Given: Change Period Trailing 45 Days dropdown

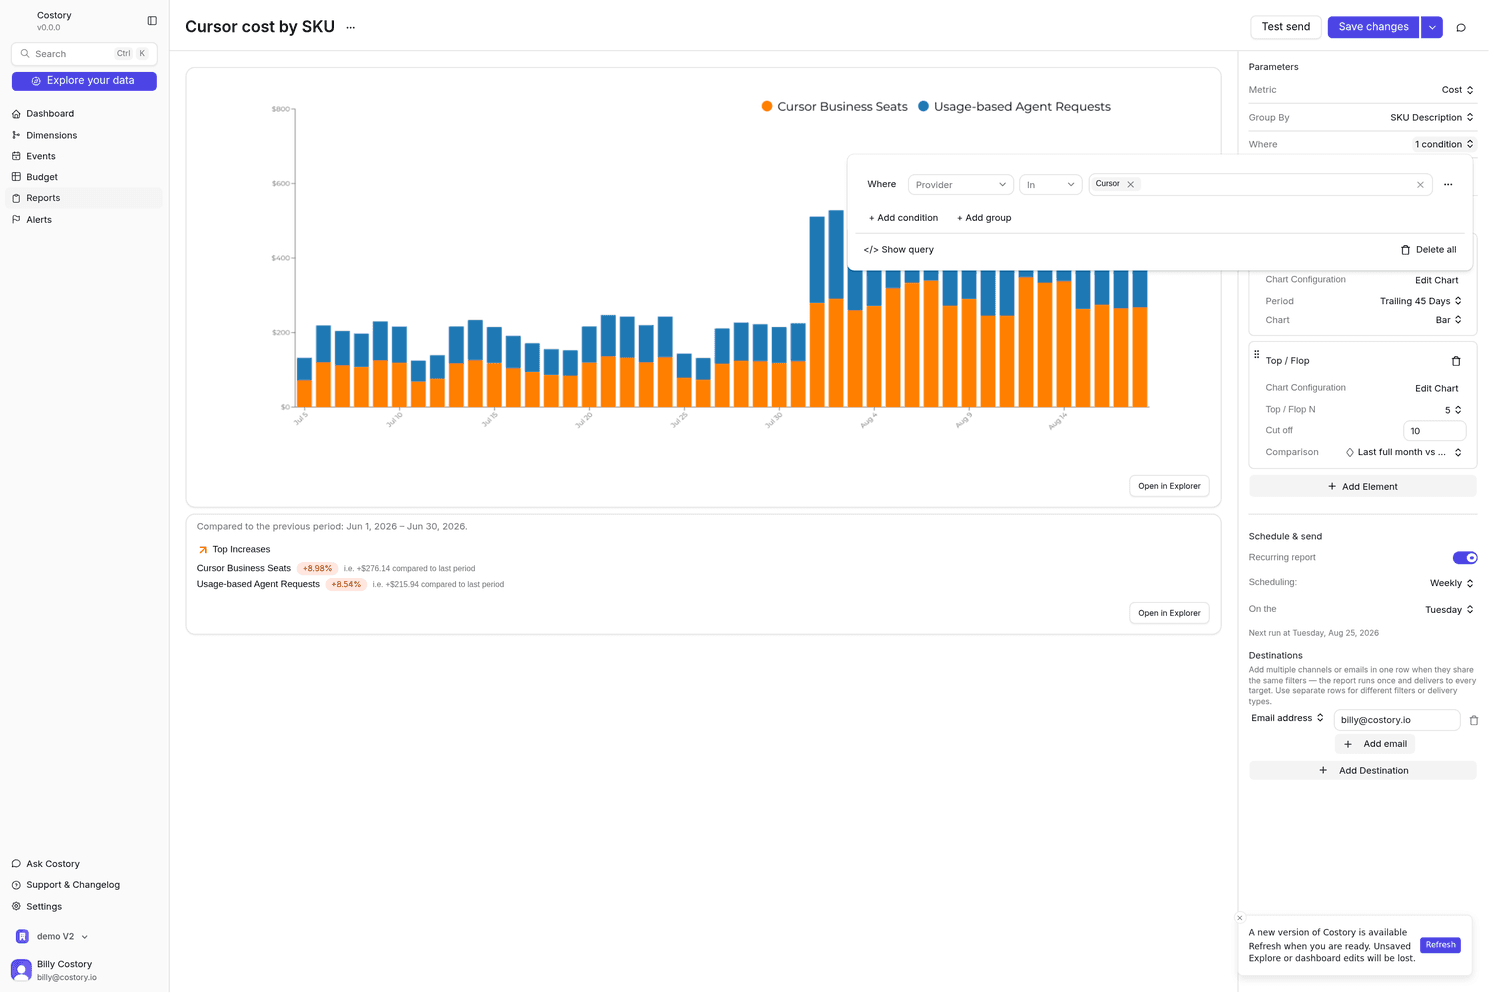Looking at the screenshot, I should (1420, 301).
